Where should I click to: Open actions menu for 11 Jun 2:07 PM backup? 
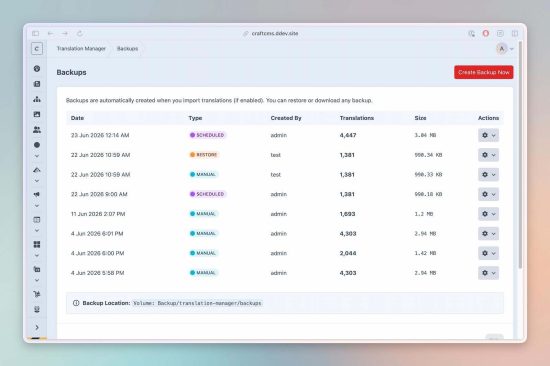(x=488, y=214)
